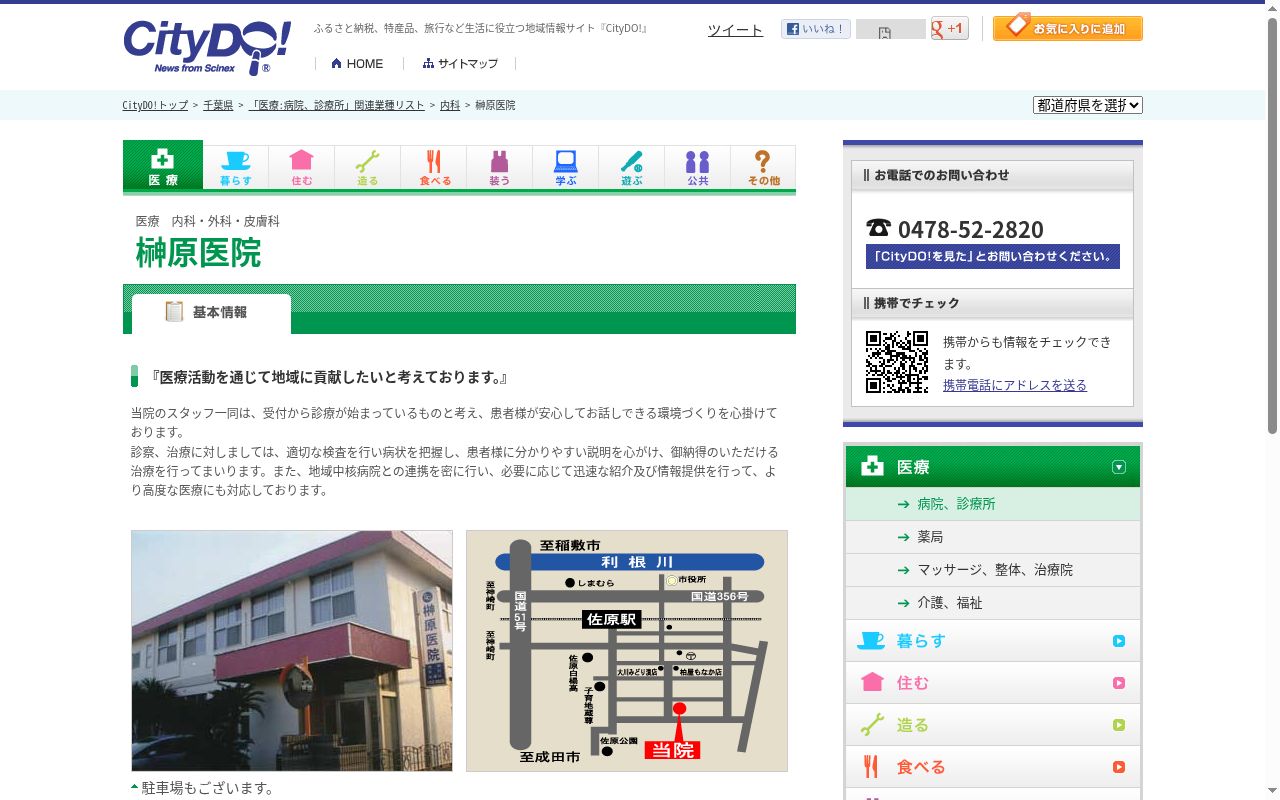
Task: Go to the HOME link
Action: 357,64
